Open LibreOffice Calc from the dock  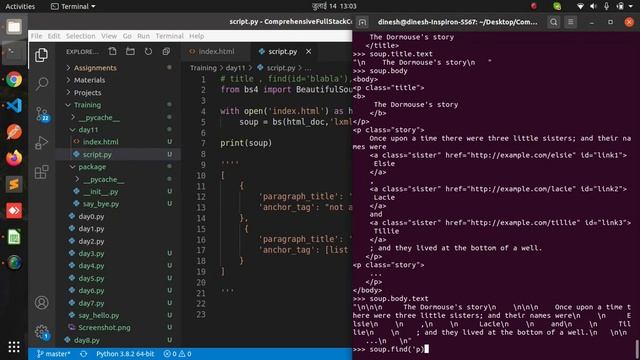(x=14, y=237)
